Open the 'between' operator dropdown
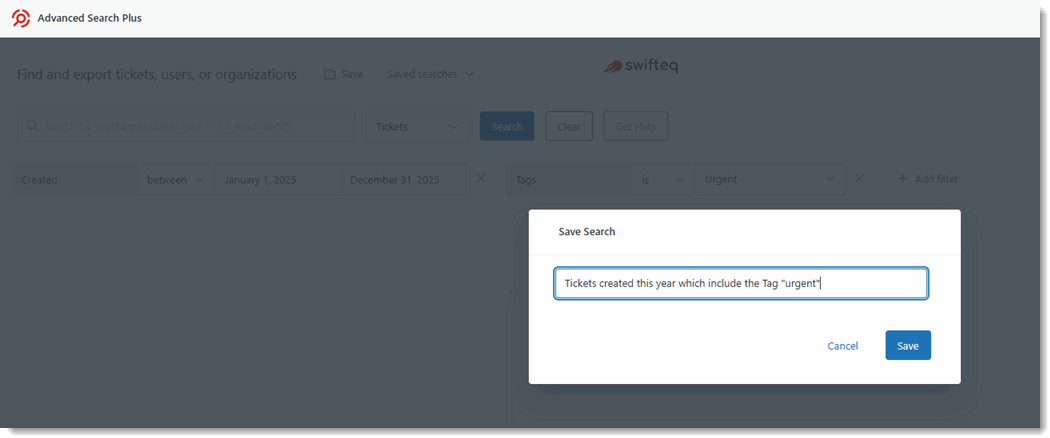The image size is (1050, 438). 176,179
